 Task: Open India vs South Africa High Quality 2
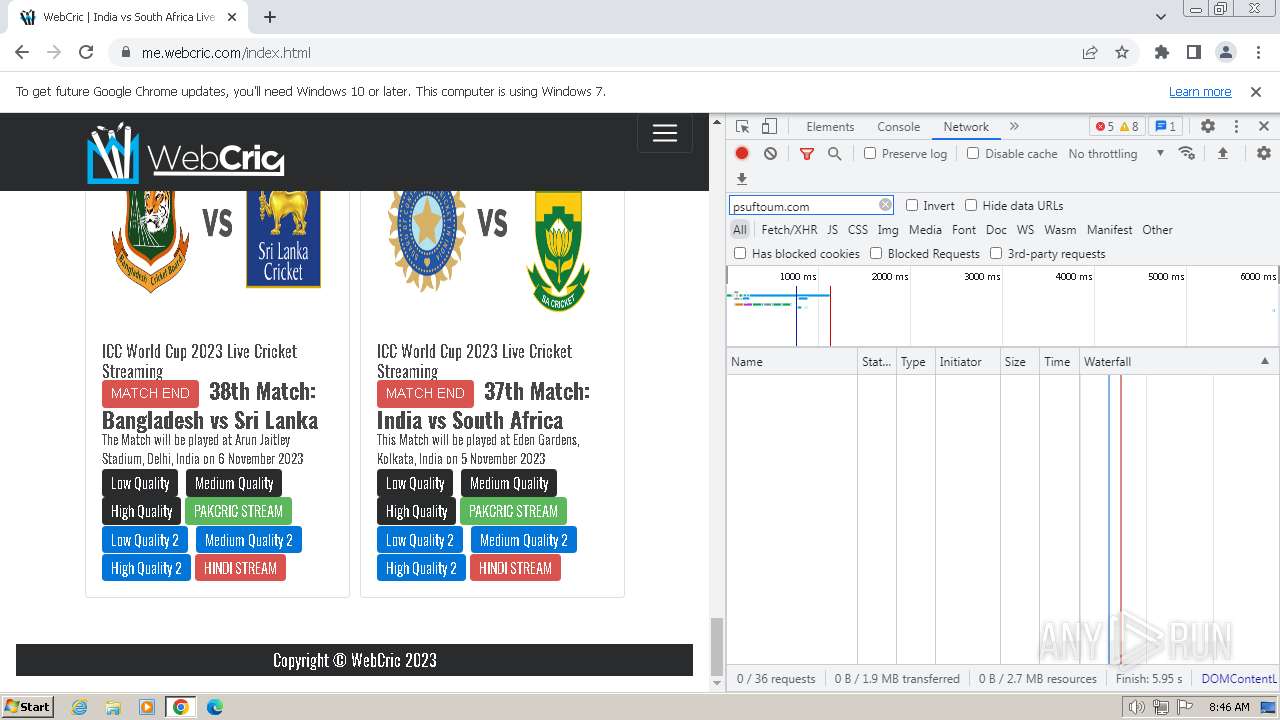click(421, 568)
